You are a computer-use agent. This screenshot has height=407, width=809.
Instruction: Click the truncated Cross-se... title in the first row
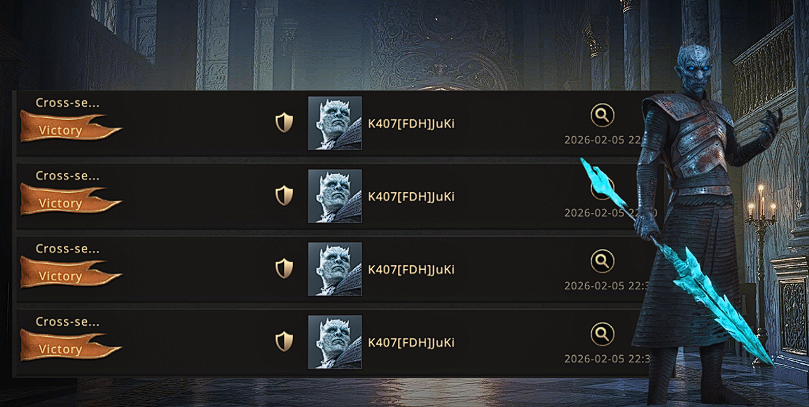click(68, 103)
